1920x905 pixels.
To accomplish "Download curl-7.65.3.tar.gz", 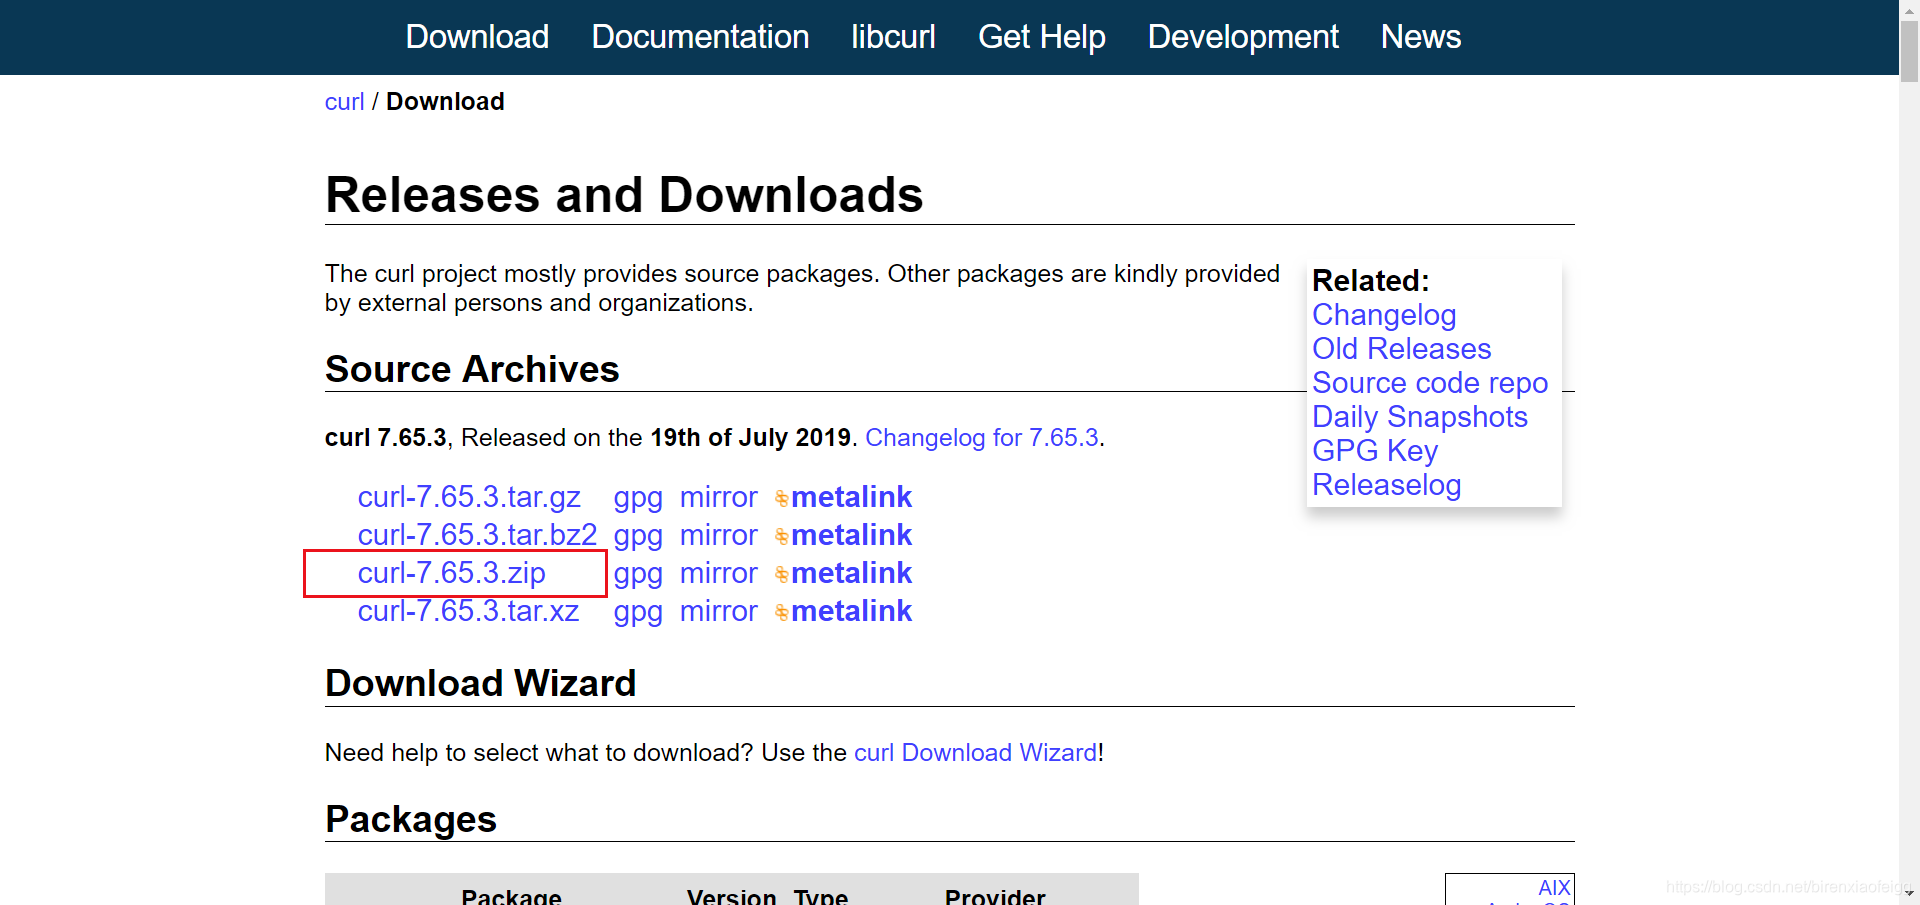I will click(469, 497).
